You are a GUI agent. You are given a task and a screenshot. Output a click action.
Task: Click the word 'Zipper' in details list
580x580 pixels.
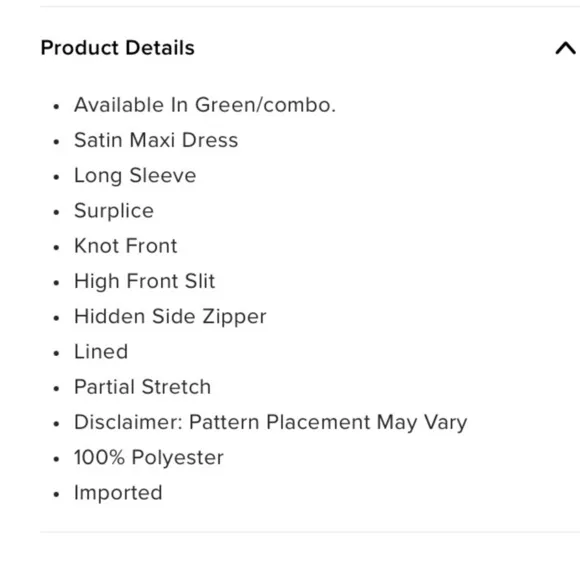pos(234,317)
